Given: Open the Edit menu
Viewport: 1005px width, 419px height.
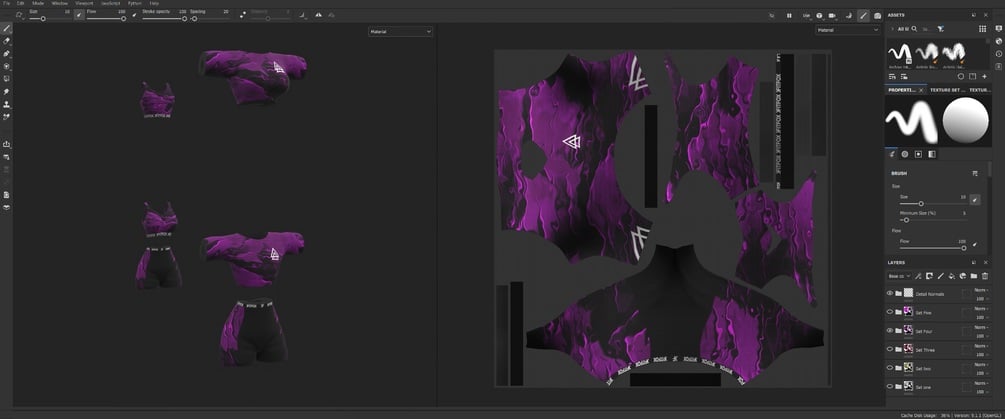Looking at the screenshot, I should point(21,3).
